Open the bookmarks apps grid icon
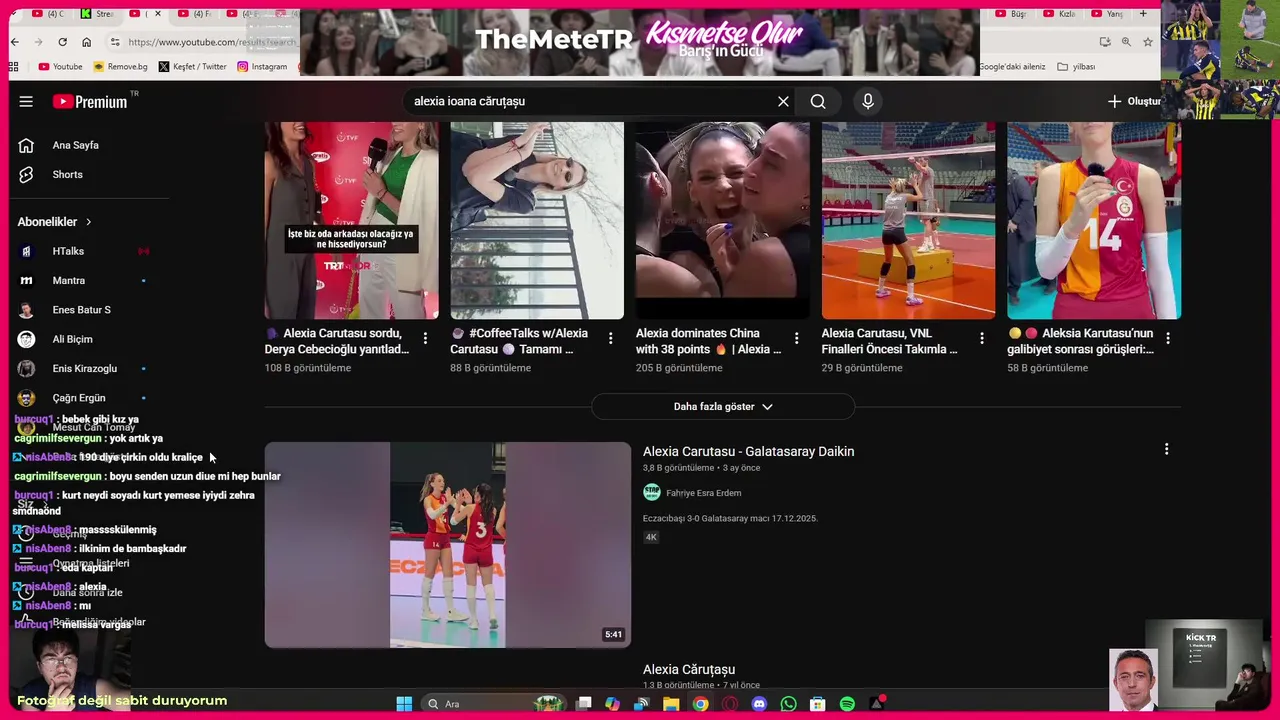The height and width of the screenshot is (720, 1280). [14, 67]
